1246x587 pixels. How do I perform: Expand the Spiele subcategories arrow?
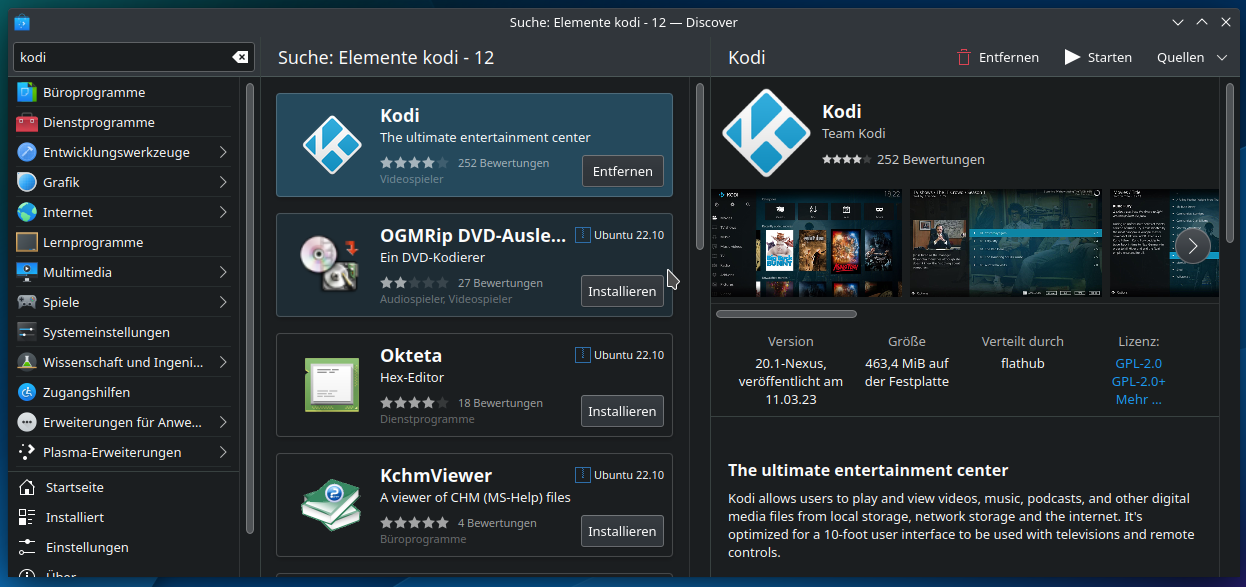[222, 302]
